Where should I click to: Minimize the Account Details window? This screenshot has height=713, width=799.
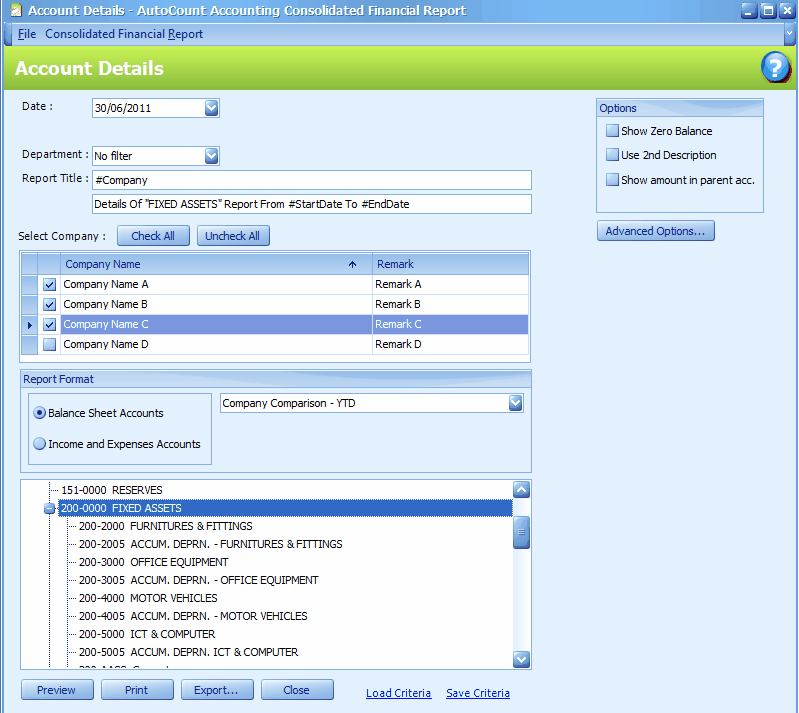click(x=749, y=10)
